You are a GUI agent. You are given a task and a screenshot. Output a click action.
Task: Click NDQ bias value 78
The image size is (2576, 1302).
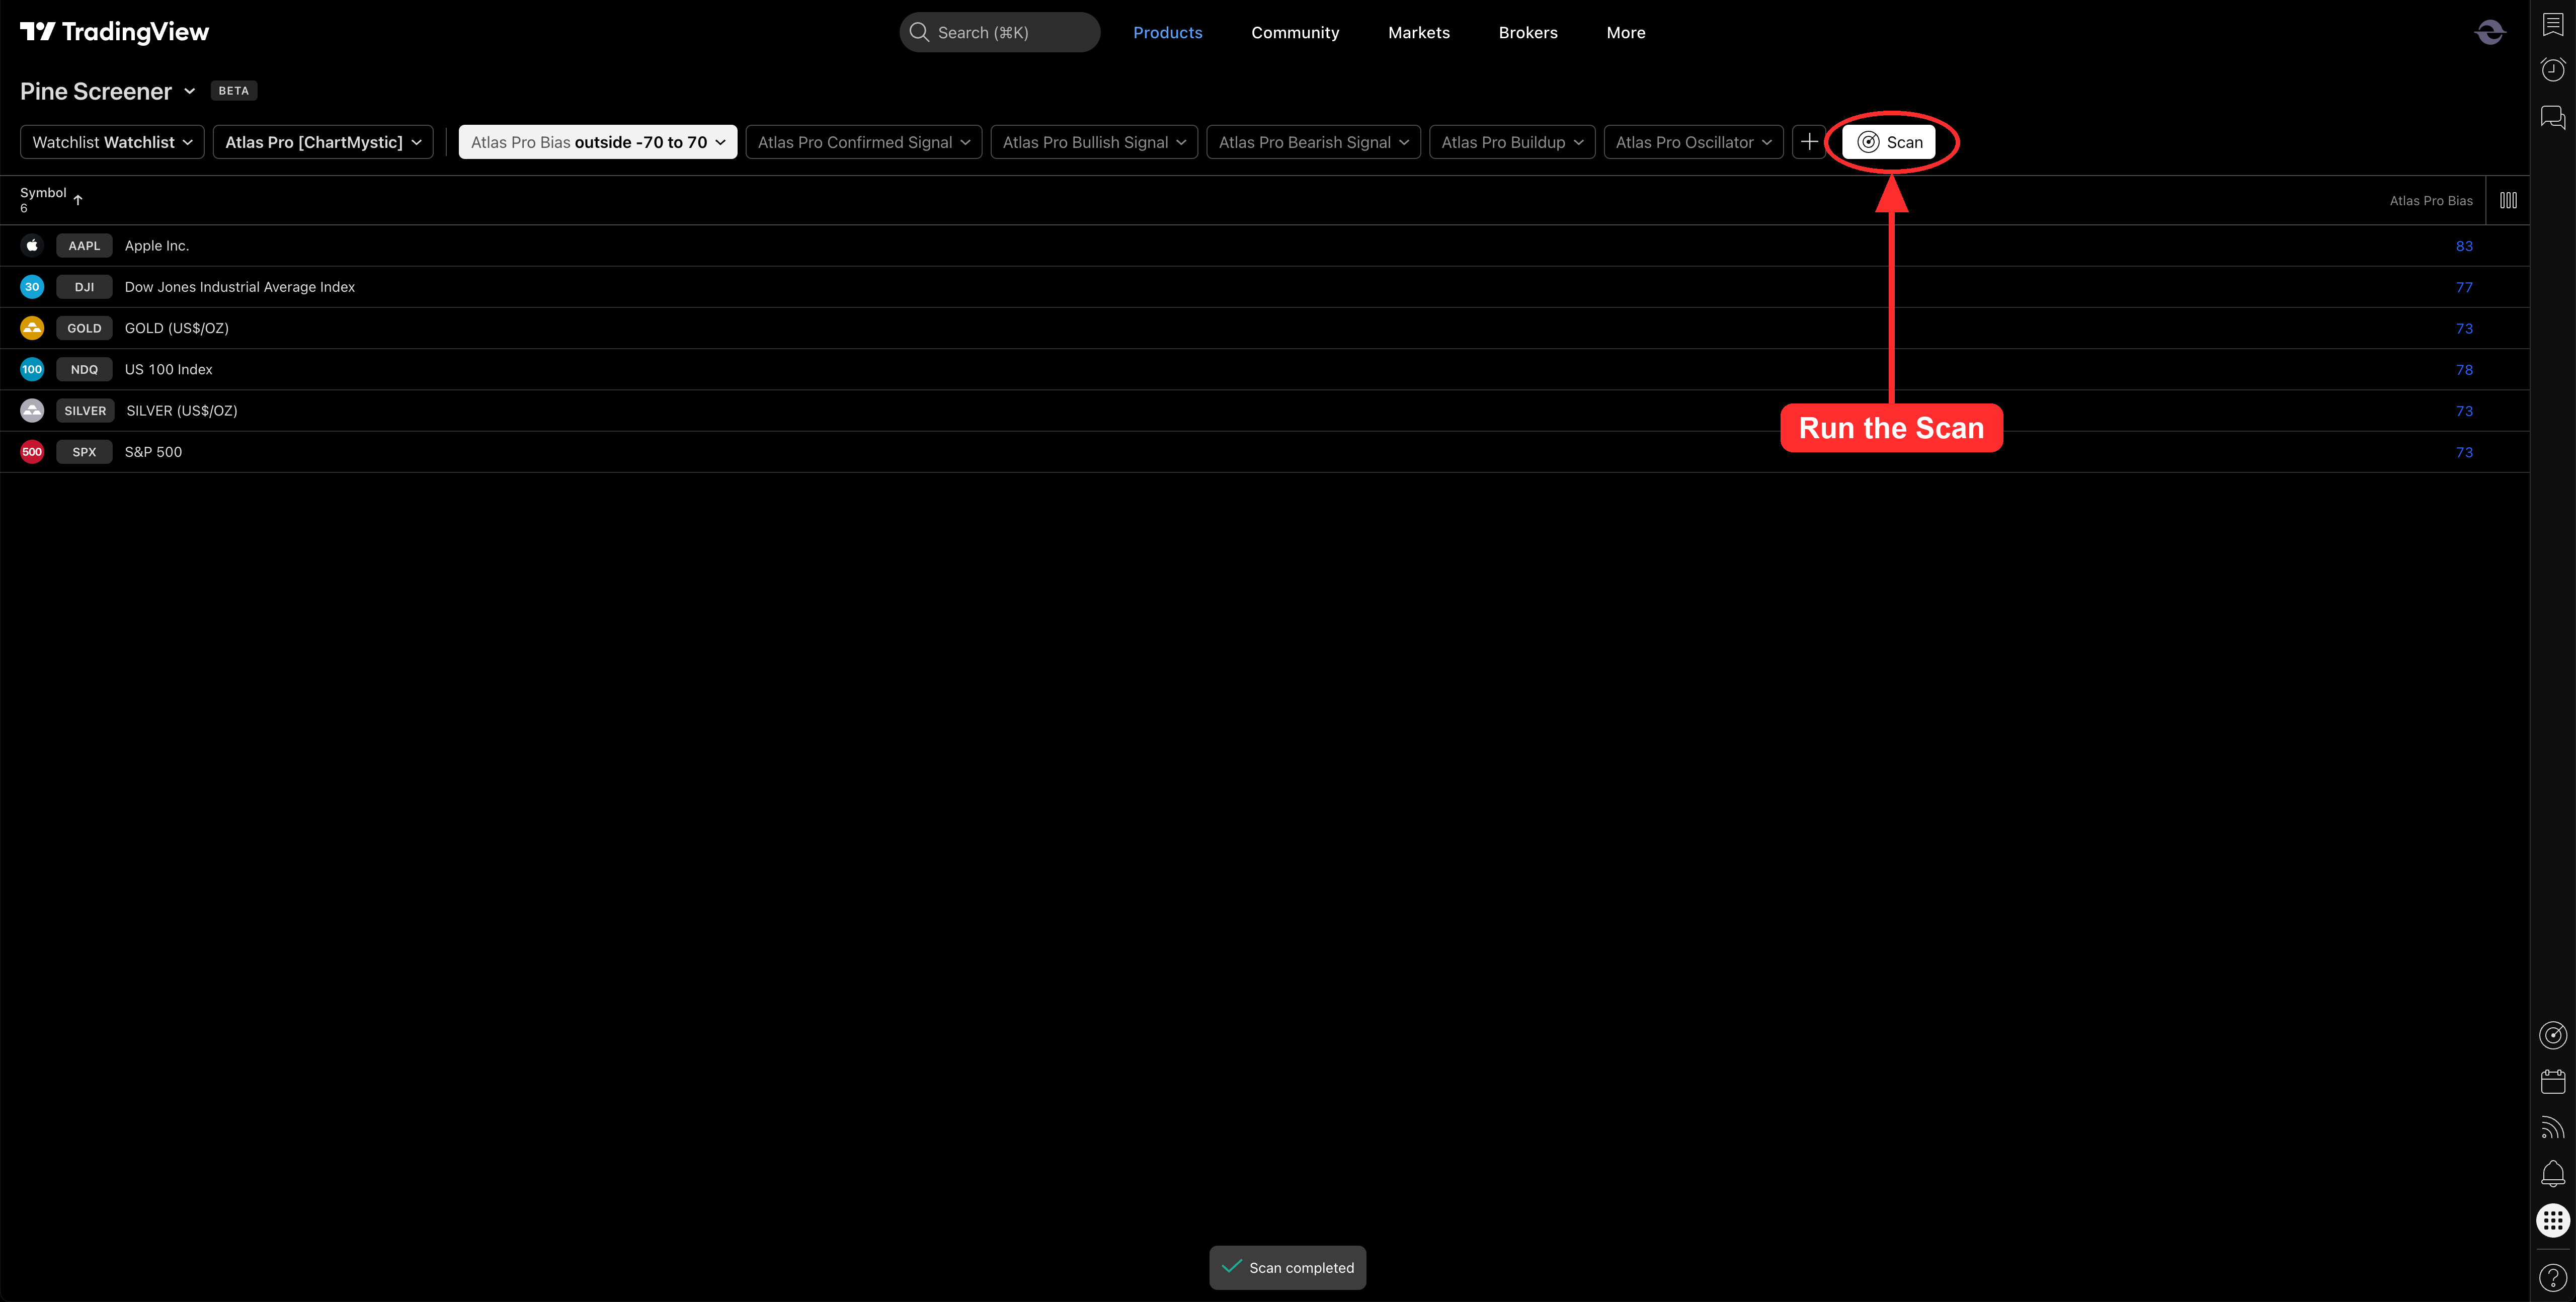click(2463, 369)
